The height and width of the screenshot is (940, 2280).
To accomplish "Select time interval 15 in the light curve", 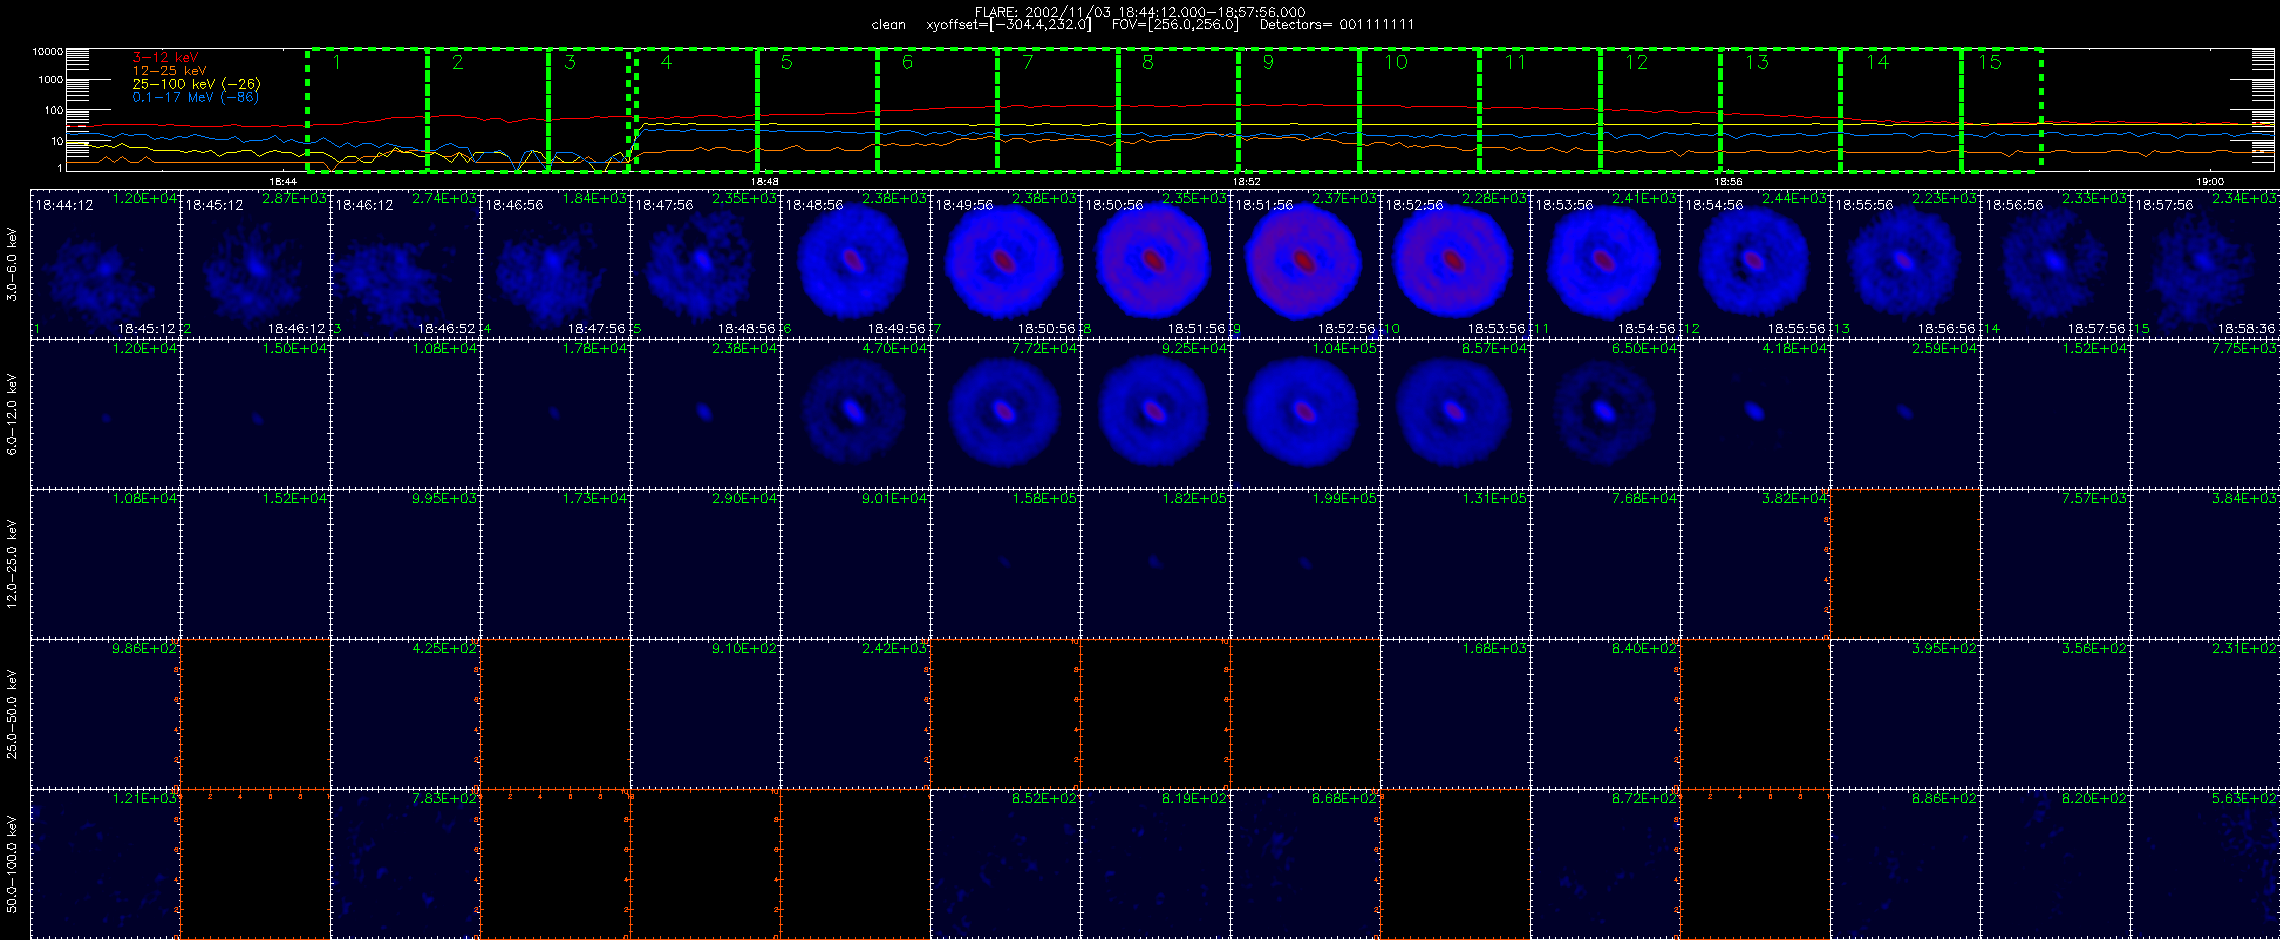I will pos(2001,110).
